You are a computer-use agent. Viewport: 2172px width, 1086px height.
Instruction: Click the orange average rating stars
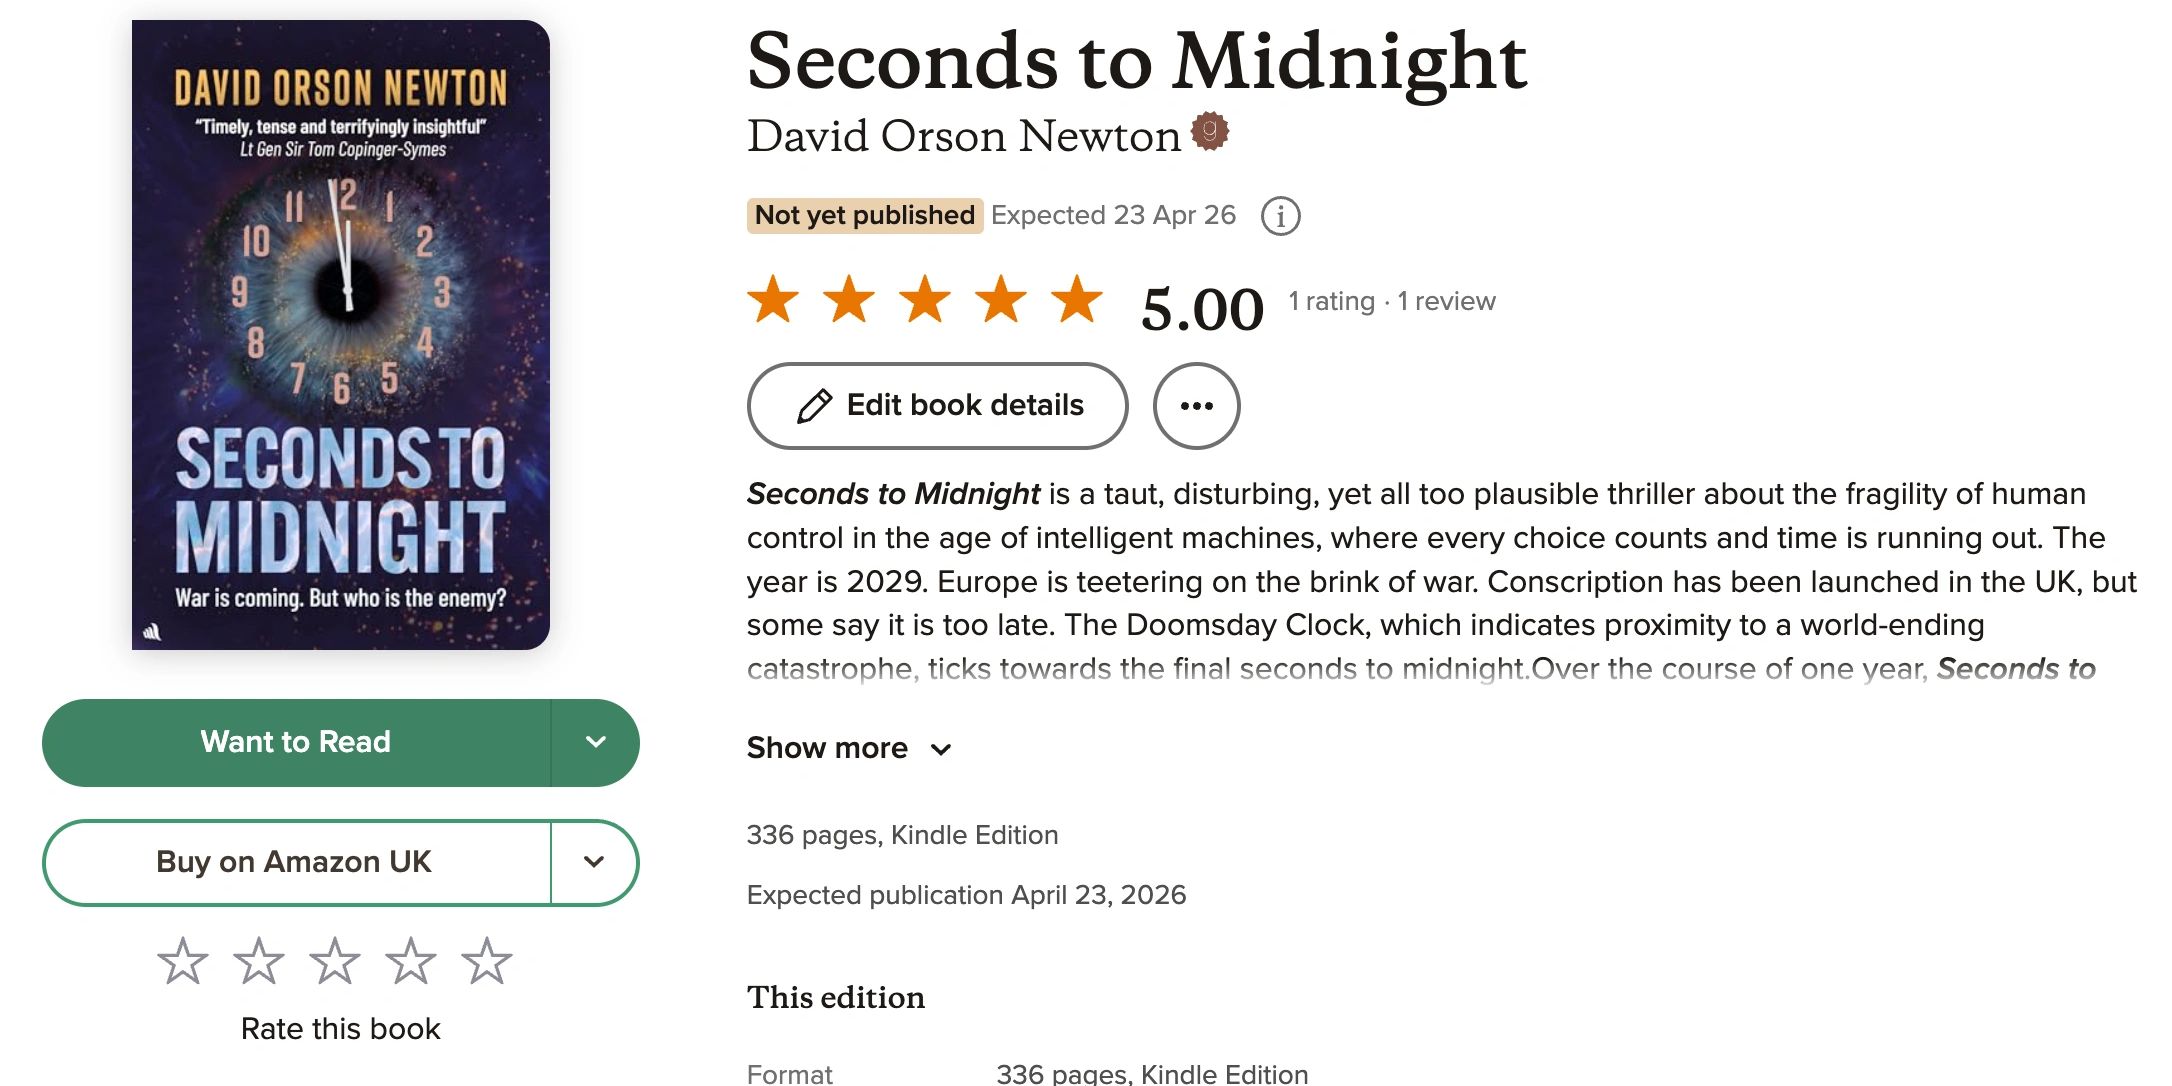tap(925, 299)
